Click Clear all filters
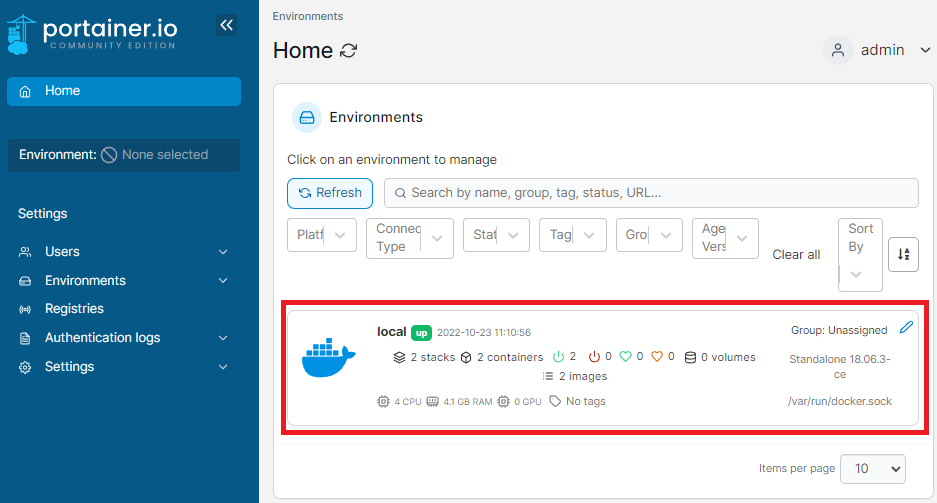This screenshot has height=503, width=937. [796, 254]
